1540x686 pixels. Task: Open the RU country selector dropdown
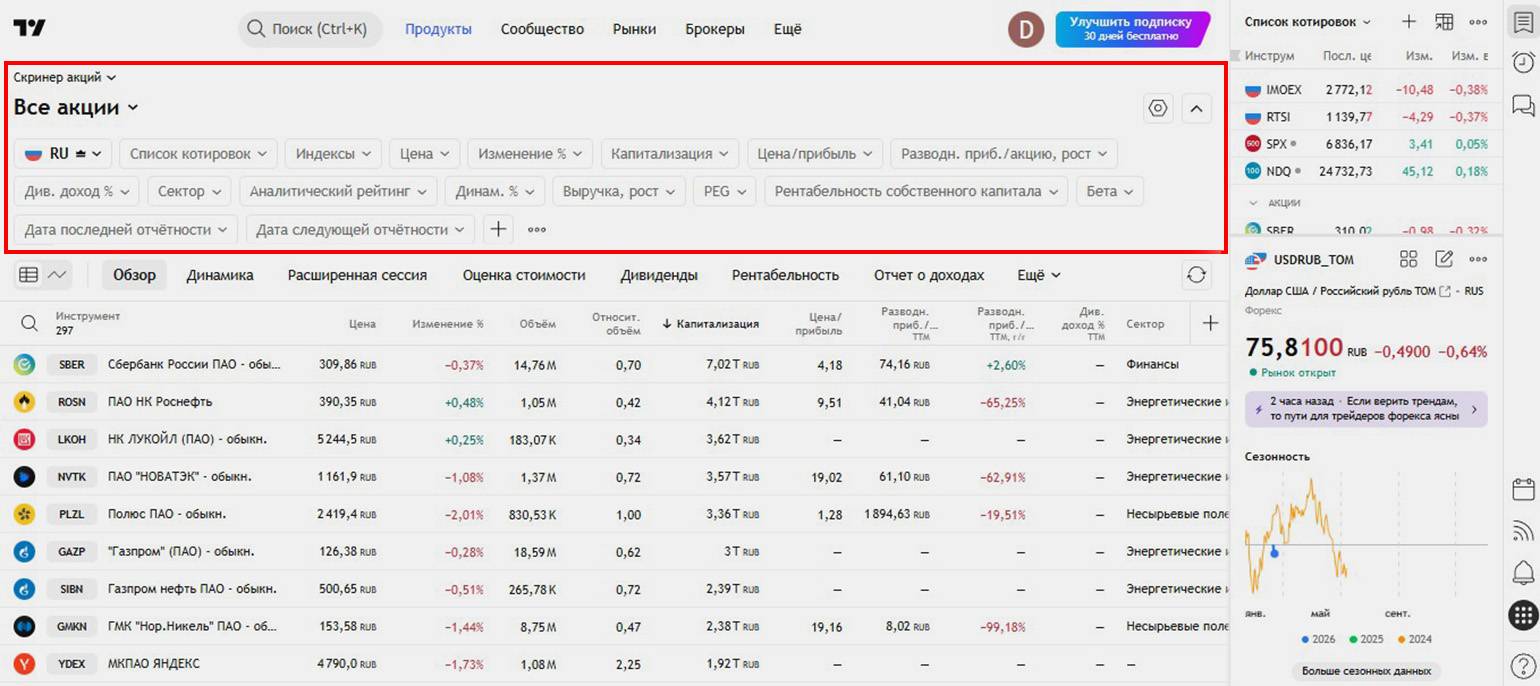(x=64, y=154)
